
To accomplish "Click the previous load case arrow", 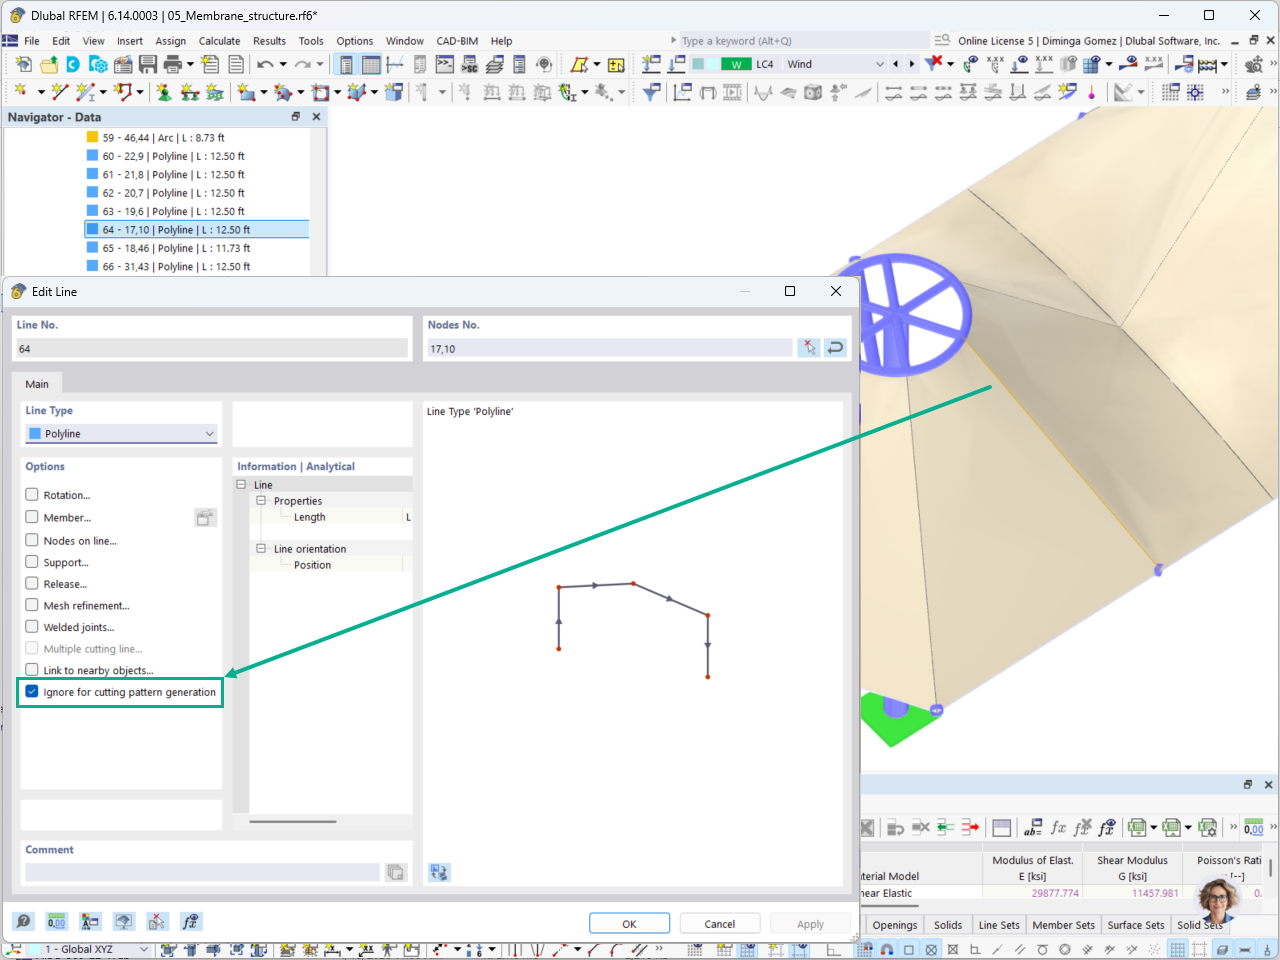I will point(896,64).
